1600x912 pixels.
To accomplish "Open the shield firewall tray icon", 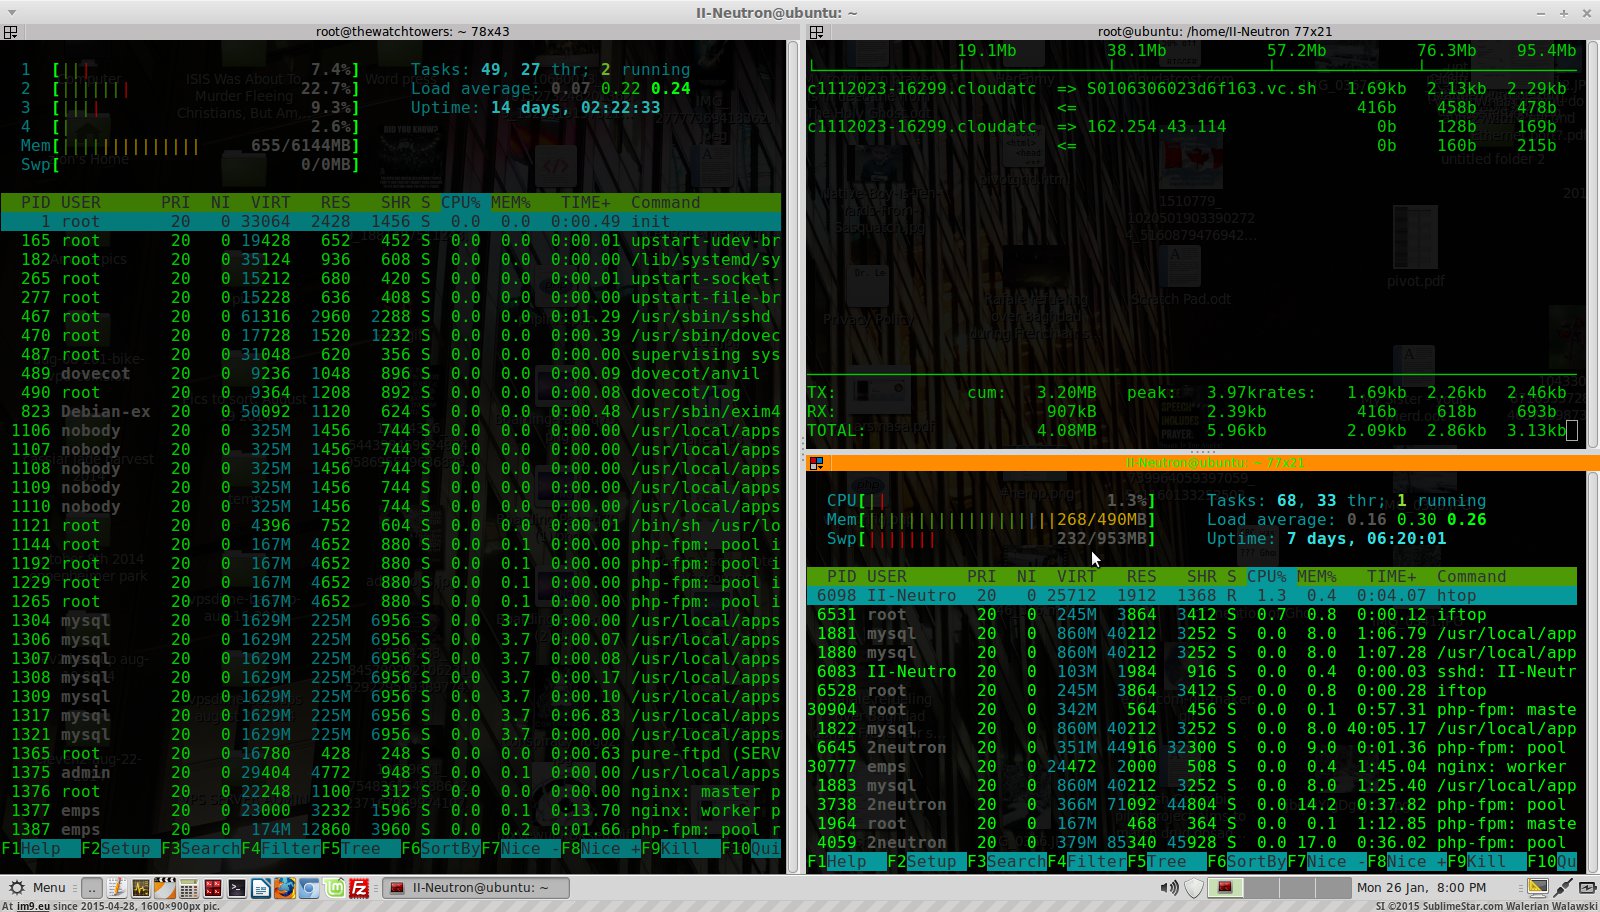I will click(1194, 888).
